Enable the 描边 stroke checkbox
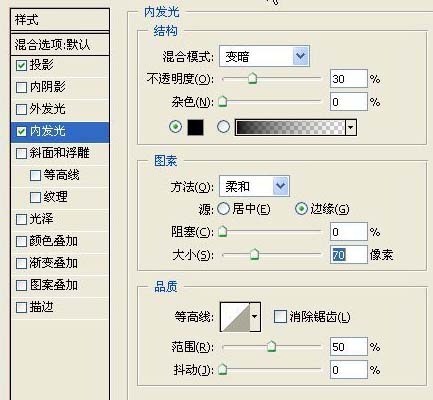This screenshot has height=400, width=433. (21, 307)
